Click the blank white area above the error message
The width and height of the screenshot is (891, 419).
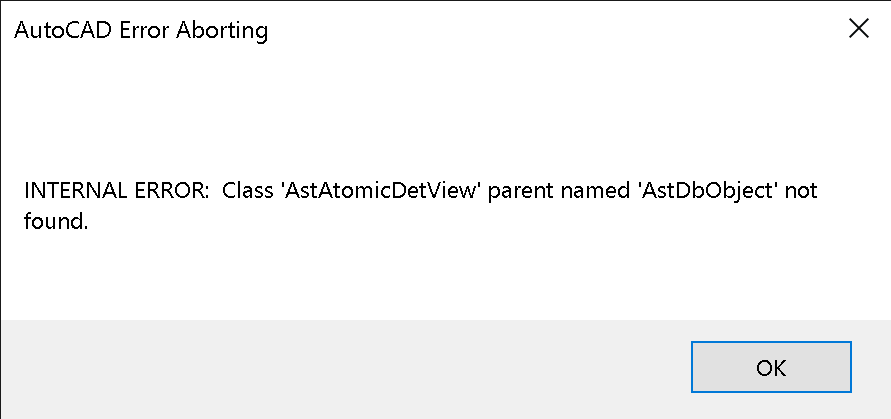445,110
